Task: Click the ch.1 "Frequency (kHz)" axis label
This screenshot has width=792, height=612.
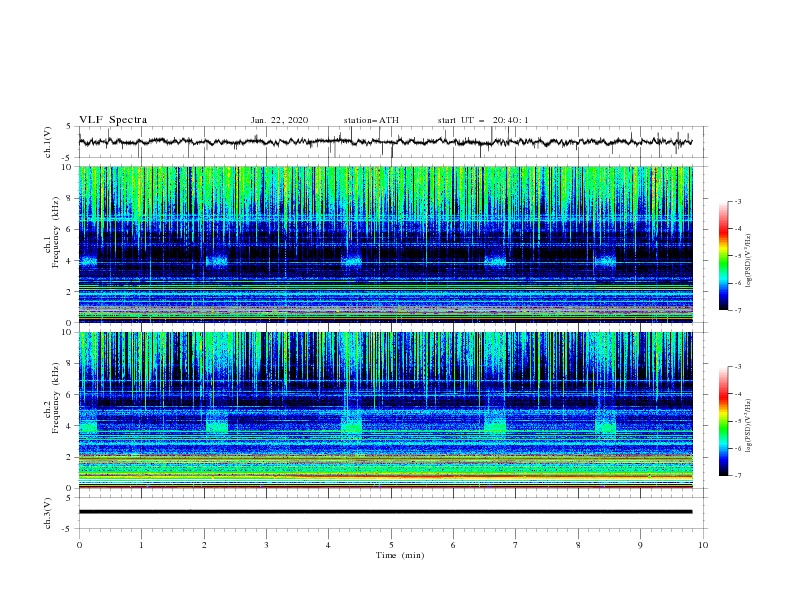Action: tap(56, 233)
